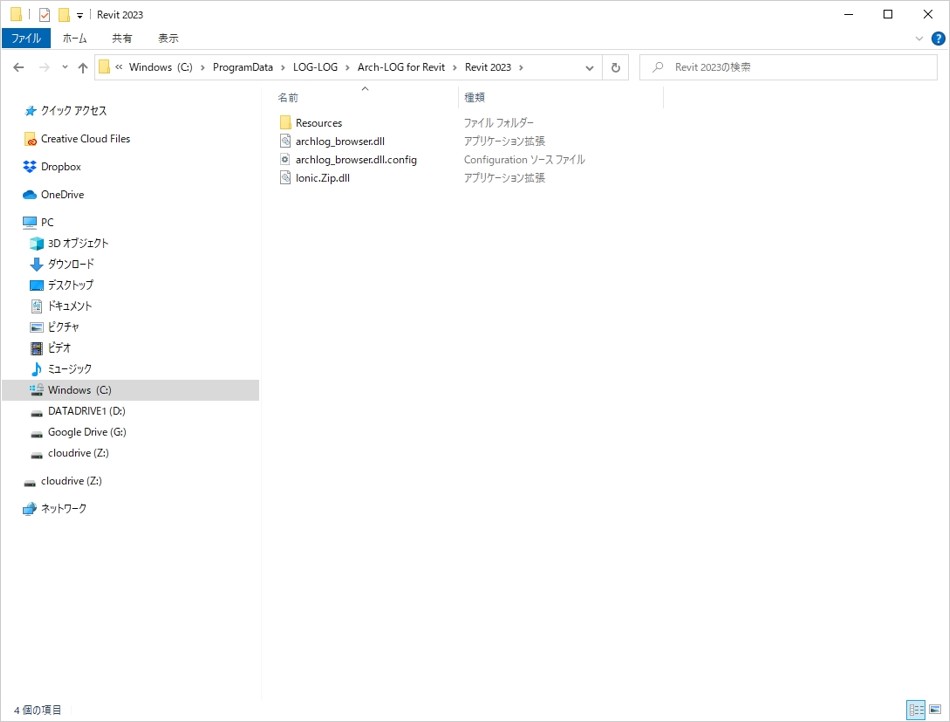Click the Dropbox icon in sidebar
Image resolution: width=950 pixels, height=722 pixels.
click(x=30, y=167)
